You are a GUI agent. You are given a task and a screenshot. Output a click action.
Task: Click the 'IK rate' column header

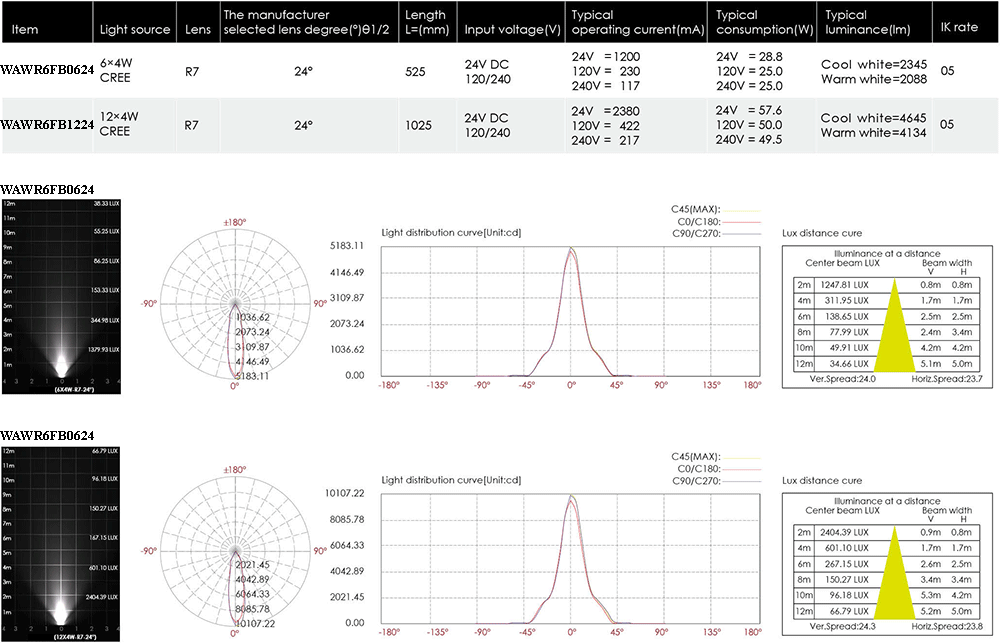[959, 27]
